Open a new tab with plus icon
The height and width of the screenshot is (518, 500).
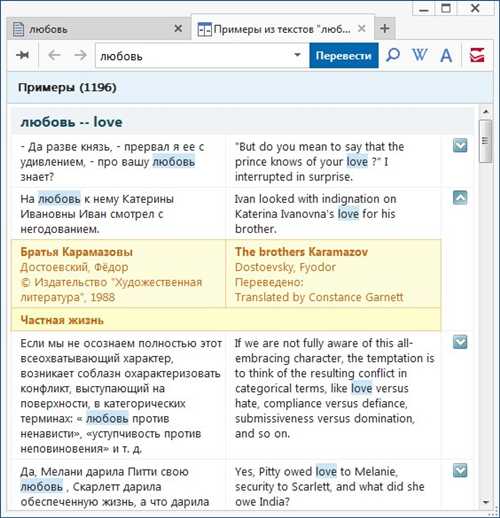[x=385, y=29]
